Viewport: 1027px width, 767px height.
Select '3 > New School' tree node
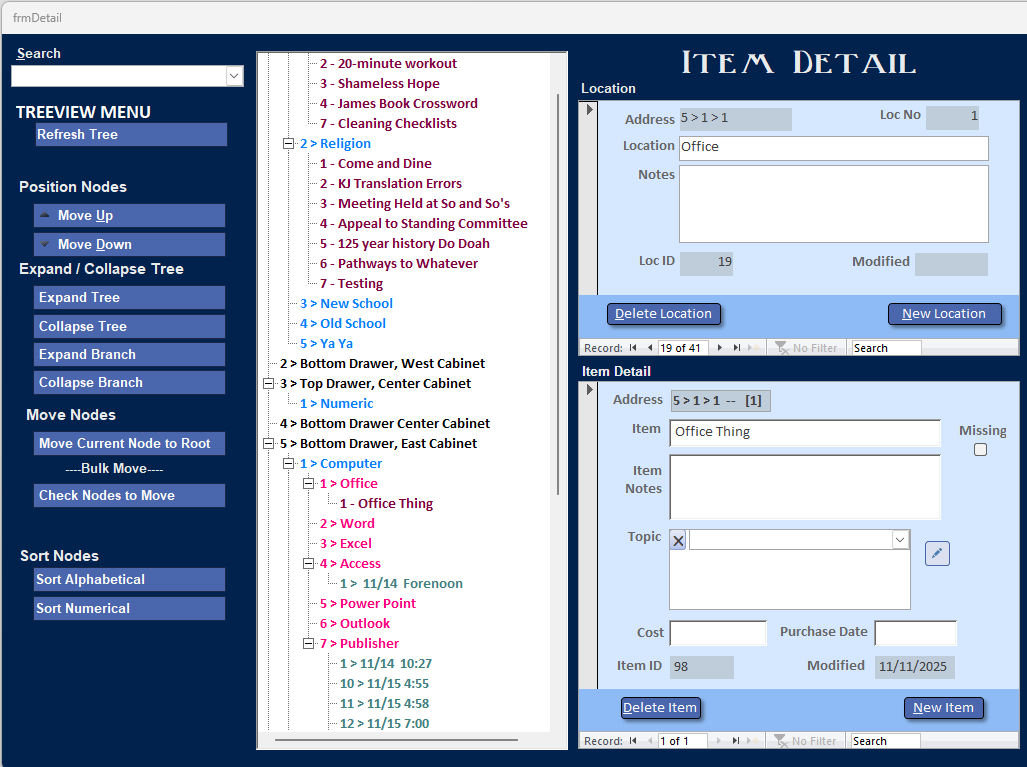click(346, 303)
